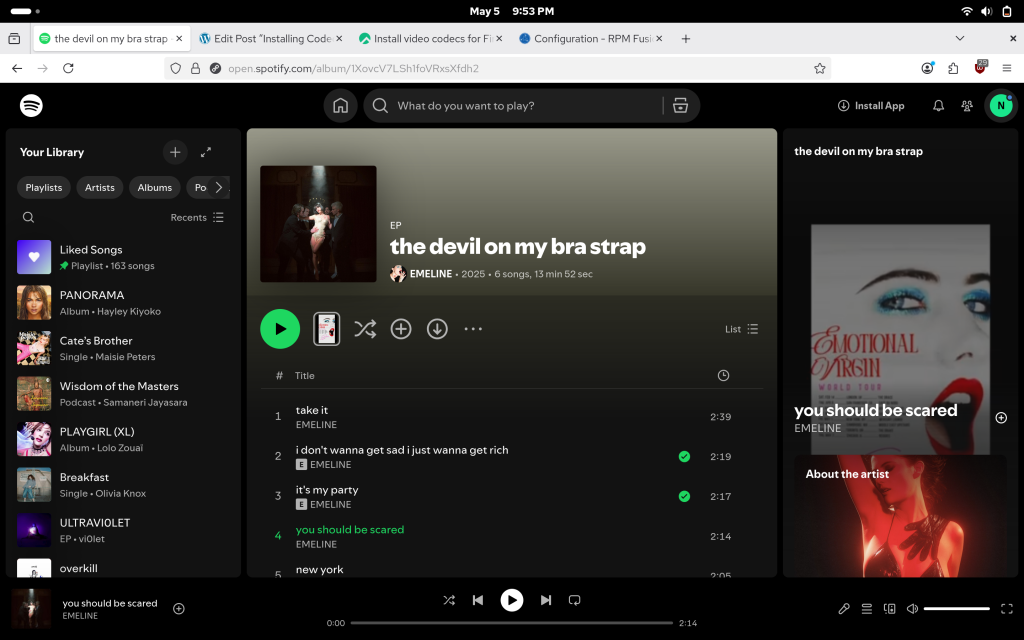Select track take it
The image size is (1024, 640).
coord(512,417)
